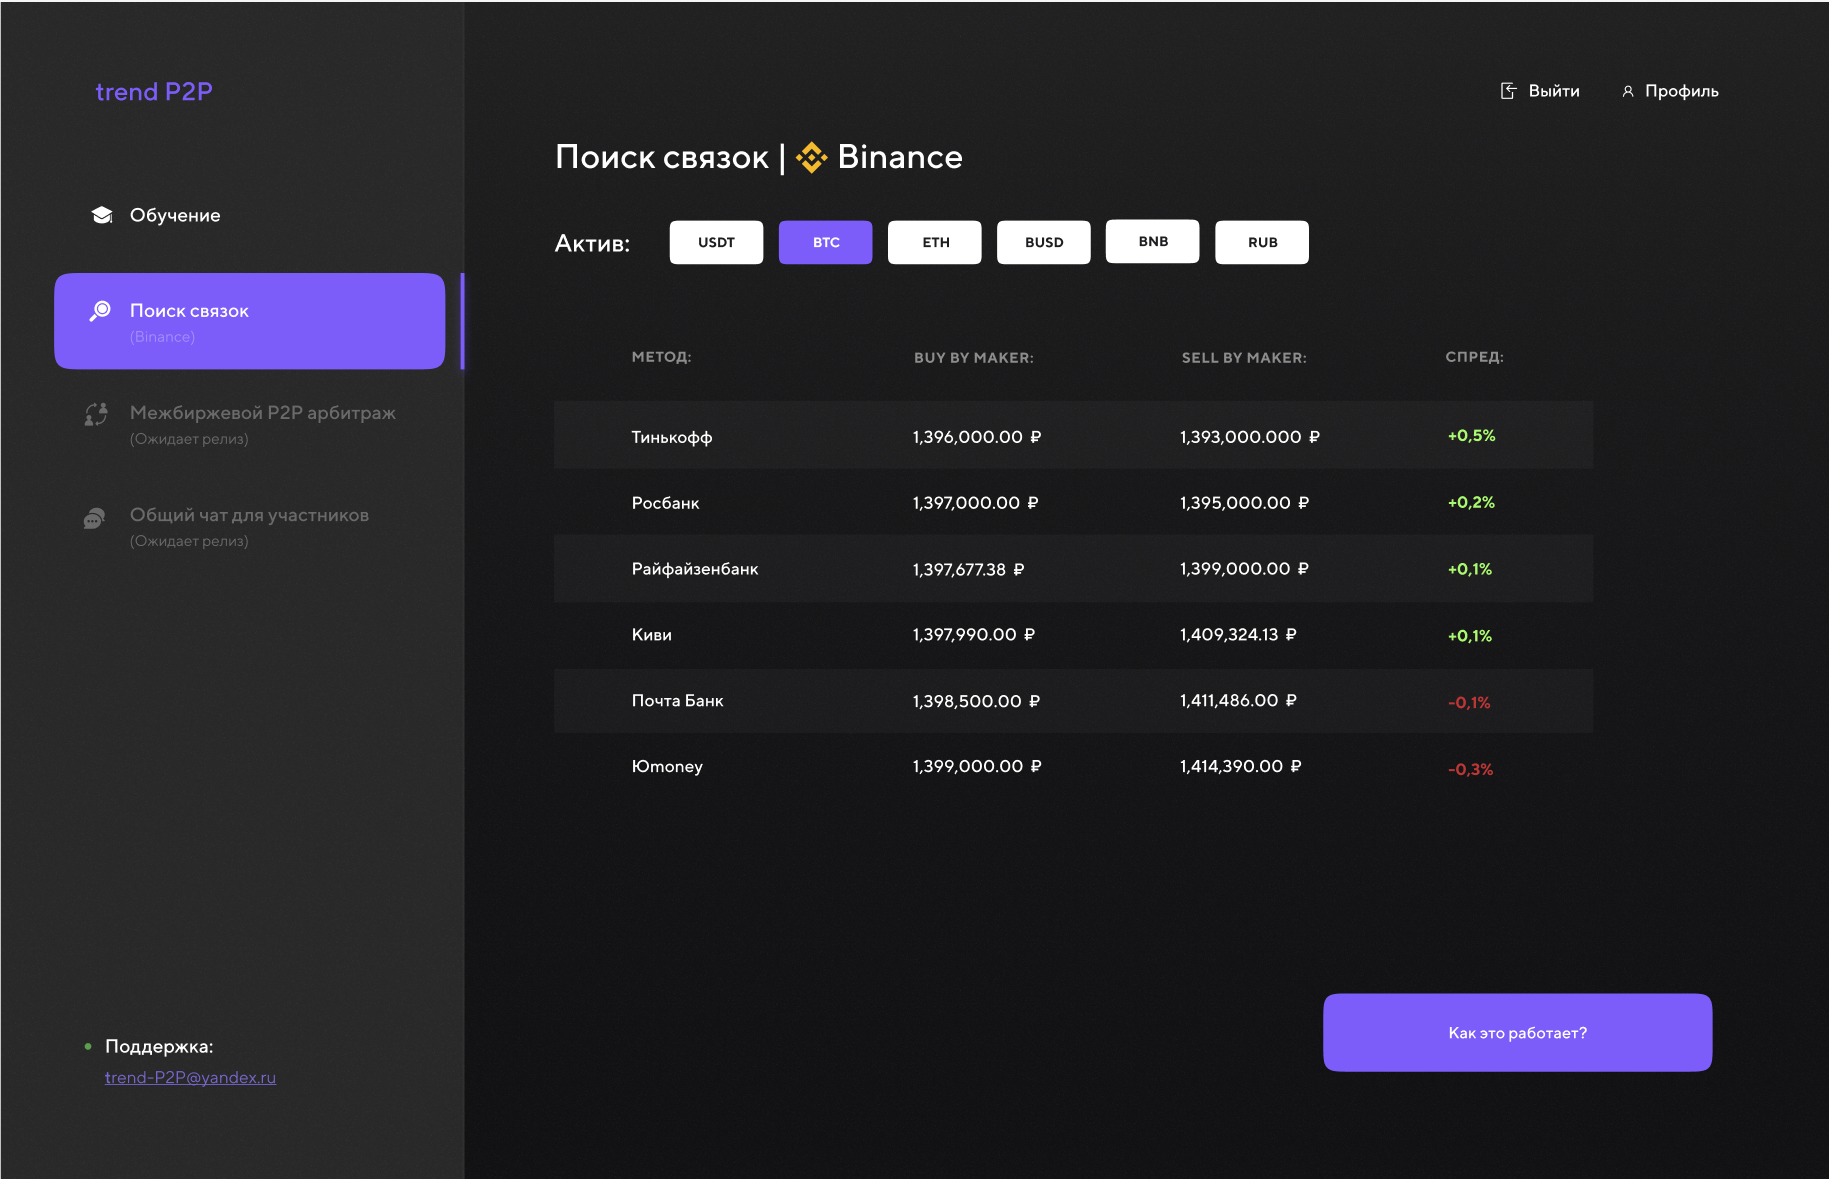
Task: Pick the BNB asset
Action: coord(1152,241)
